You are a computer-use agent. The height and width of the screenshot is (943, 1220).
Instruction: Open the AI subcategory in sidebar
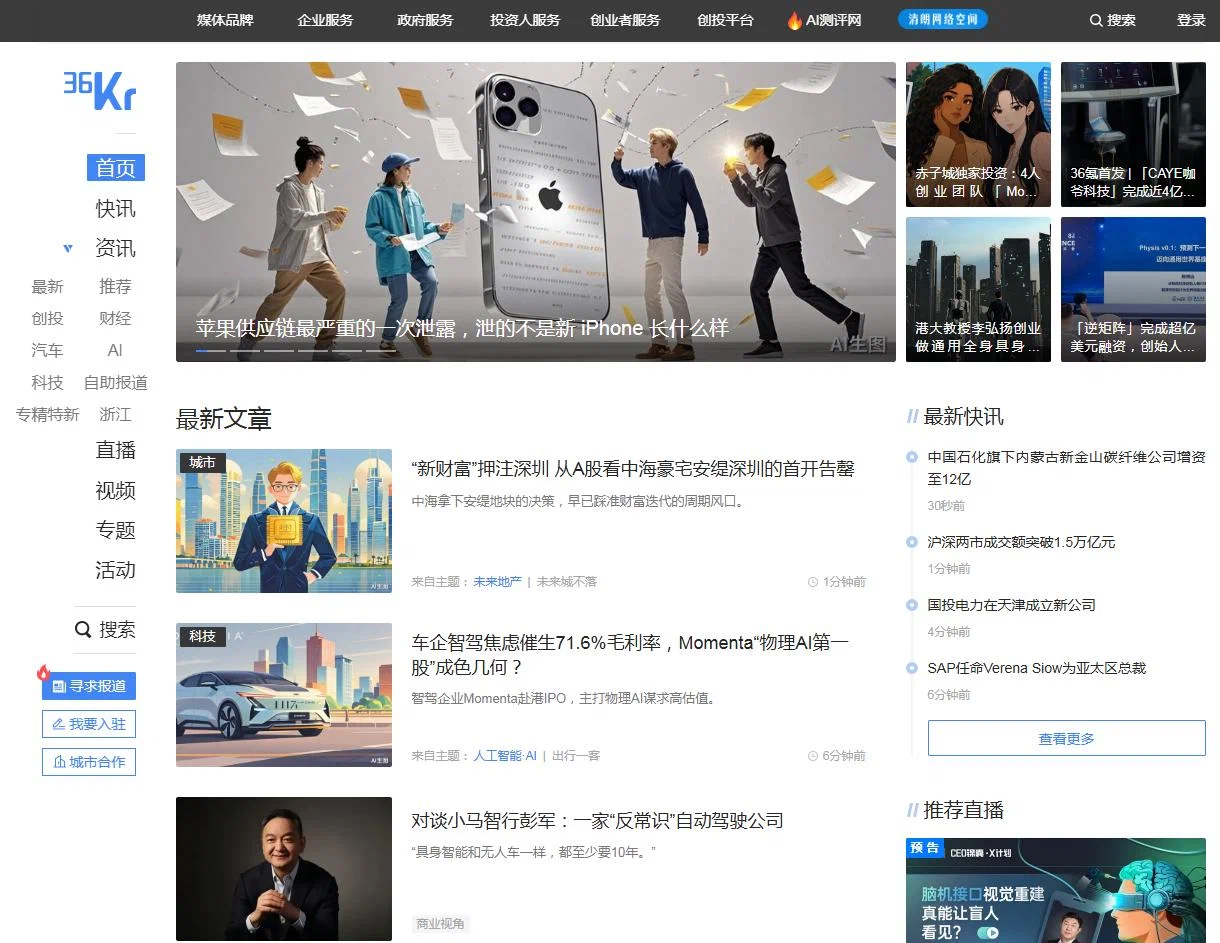[115, 351]
